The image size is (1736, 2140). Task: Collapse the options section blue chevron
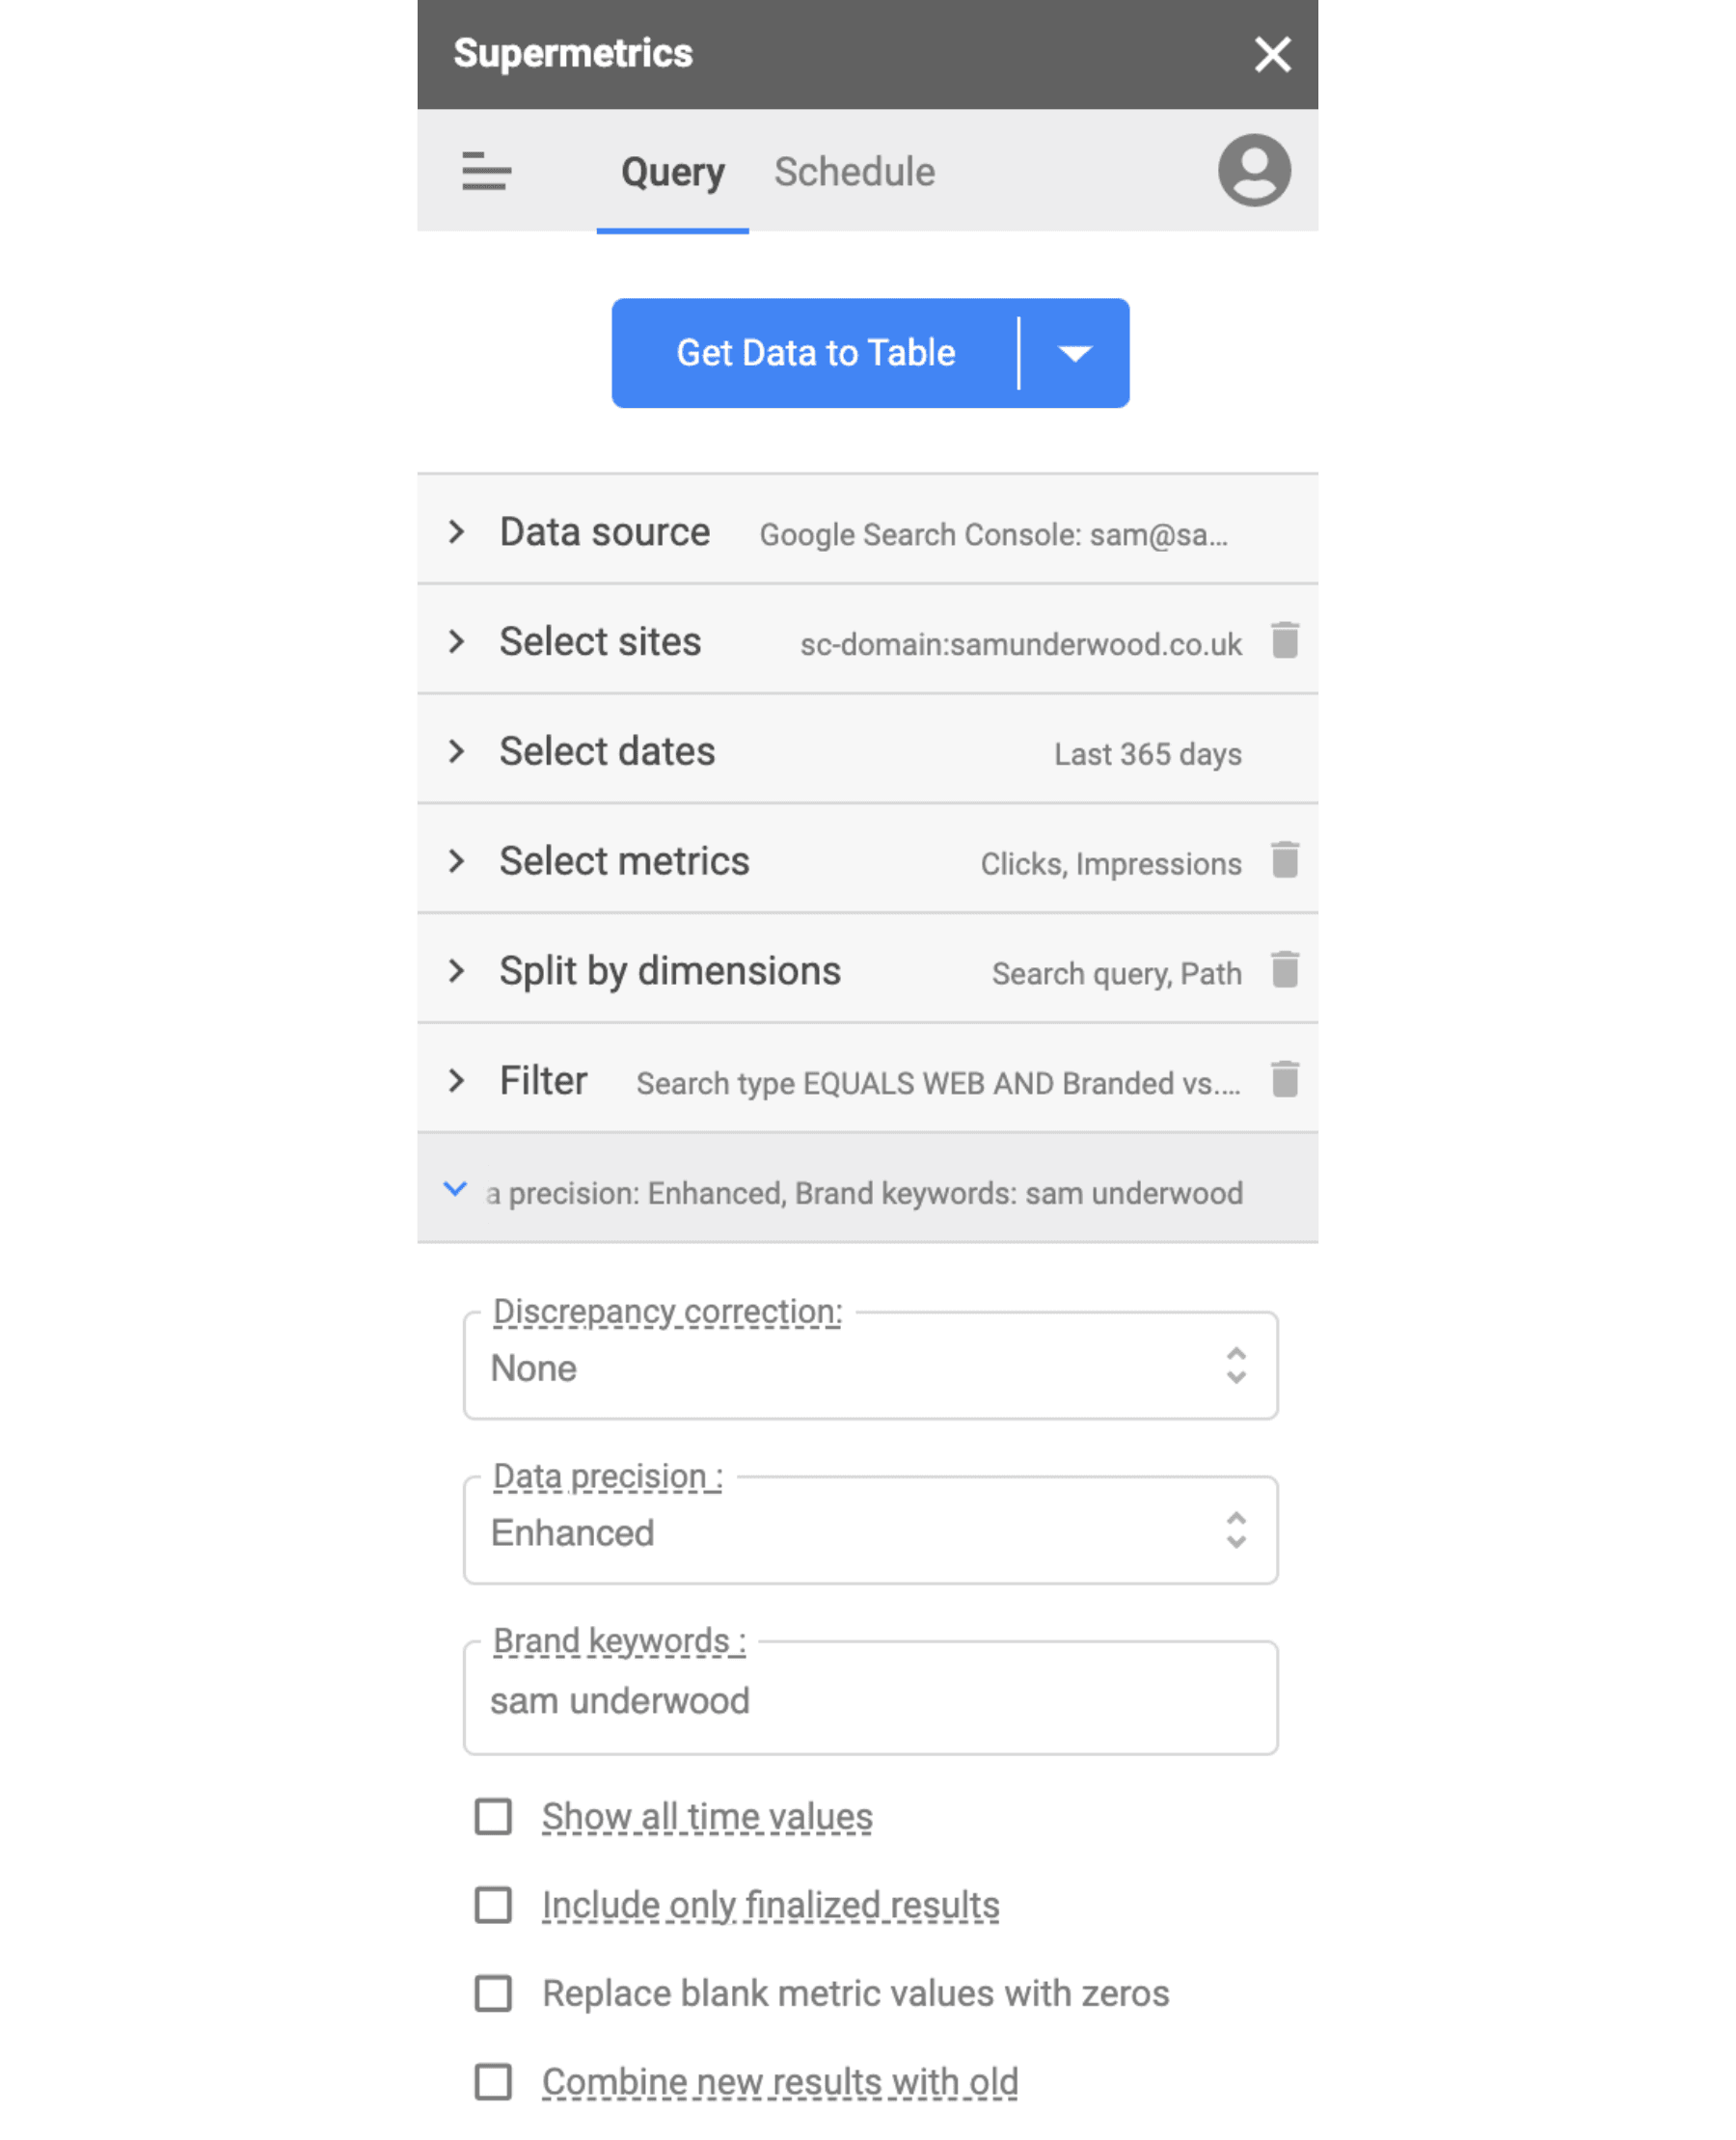coord(455,1189)
